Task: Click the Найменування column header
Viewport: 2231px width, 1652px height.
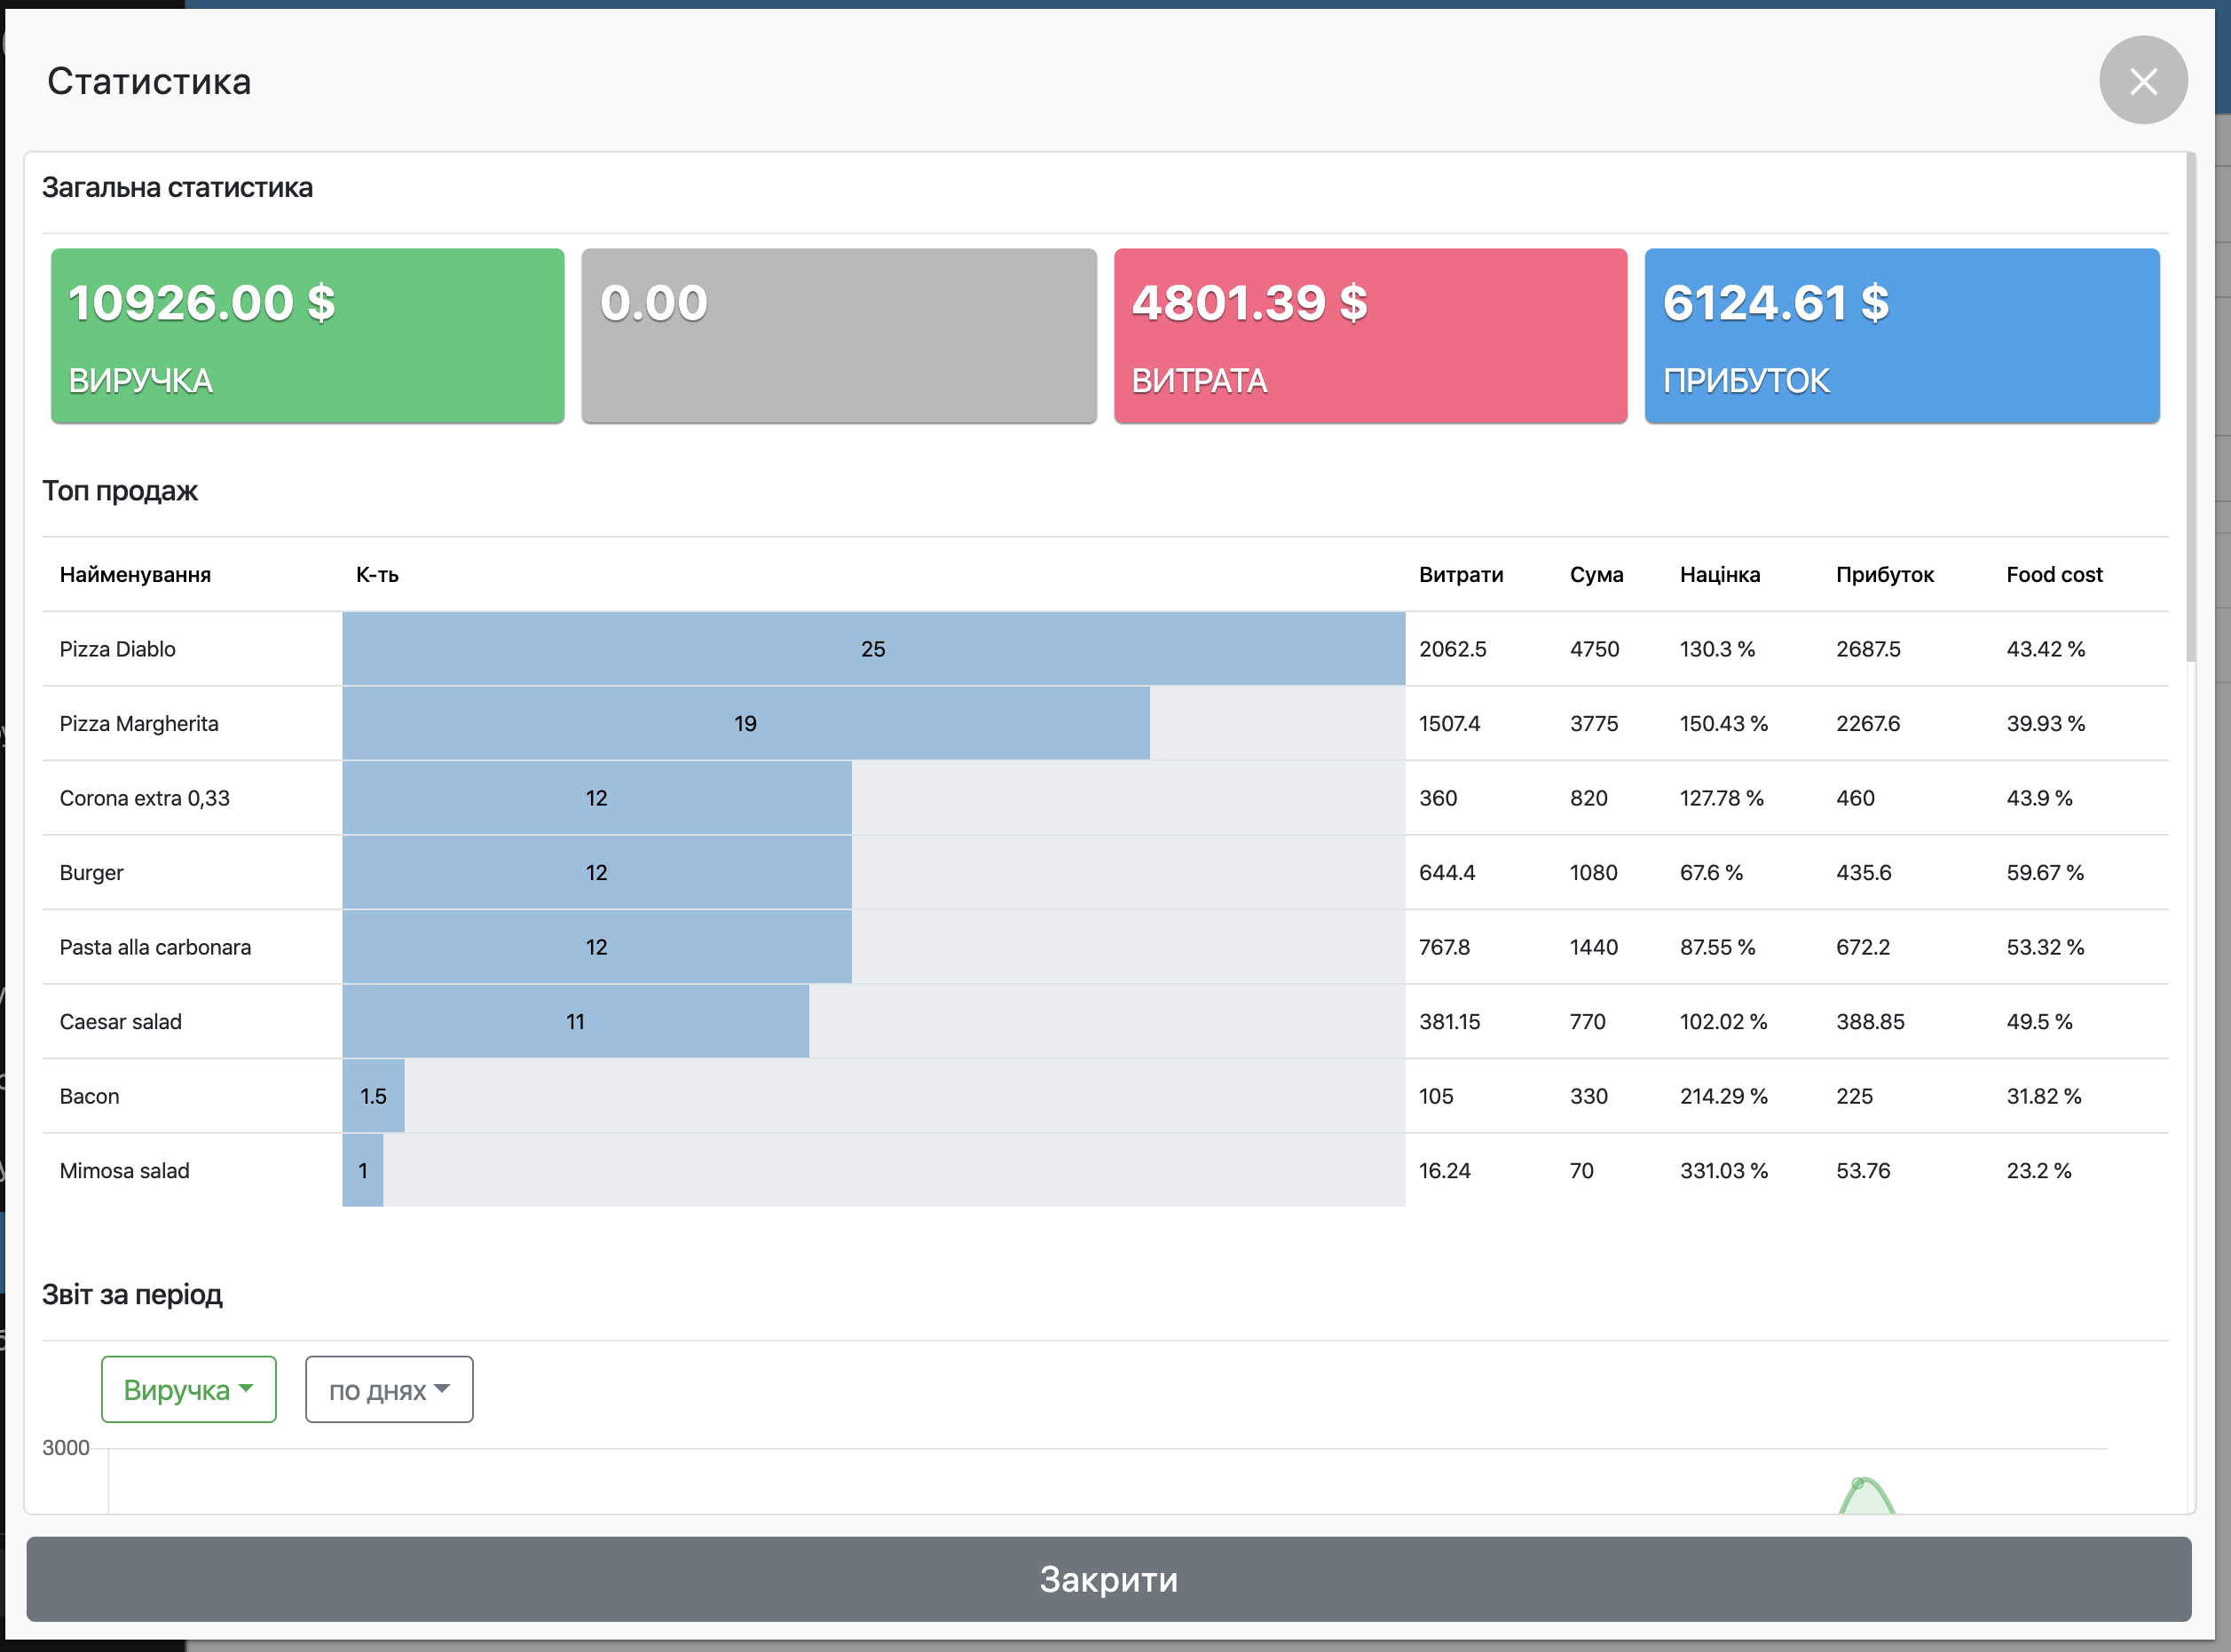Action: (135, 575)
